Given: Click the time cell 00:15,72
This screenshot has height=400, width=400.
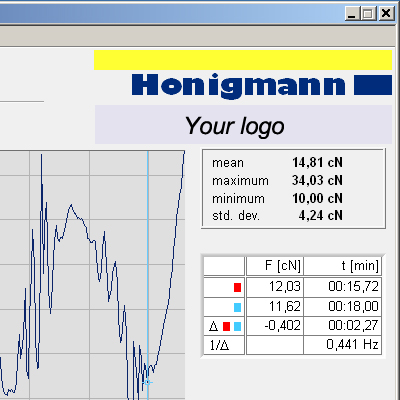Looking at the screenshot, I should click(x=343, y=287).
